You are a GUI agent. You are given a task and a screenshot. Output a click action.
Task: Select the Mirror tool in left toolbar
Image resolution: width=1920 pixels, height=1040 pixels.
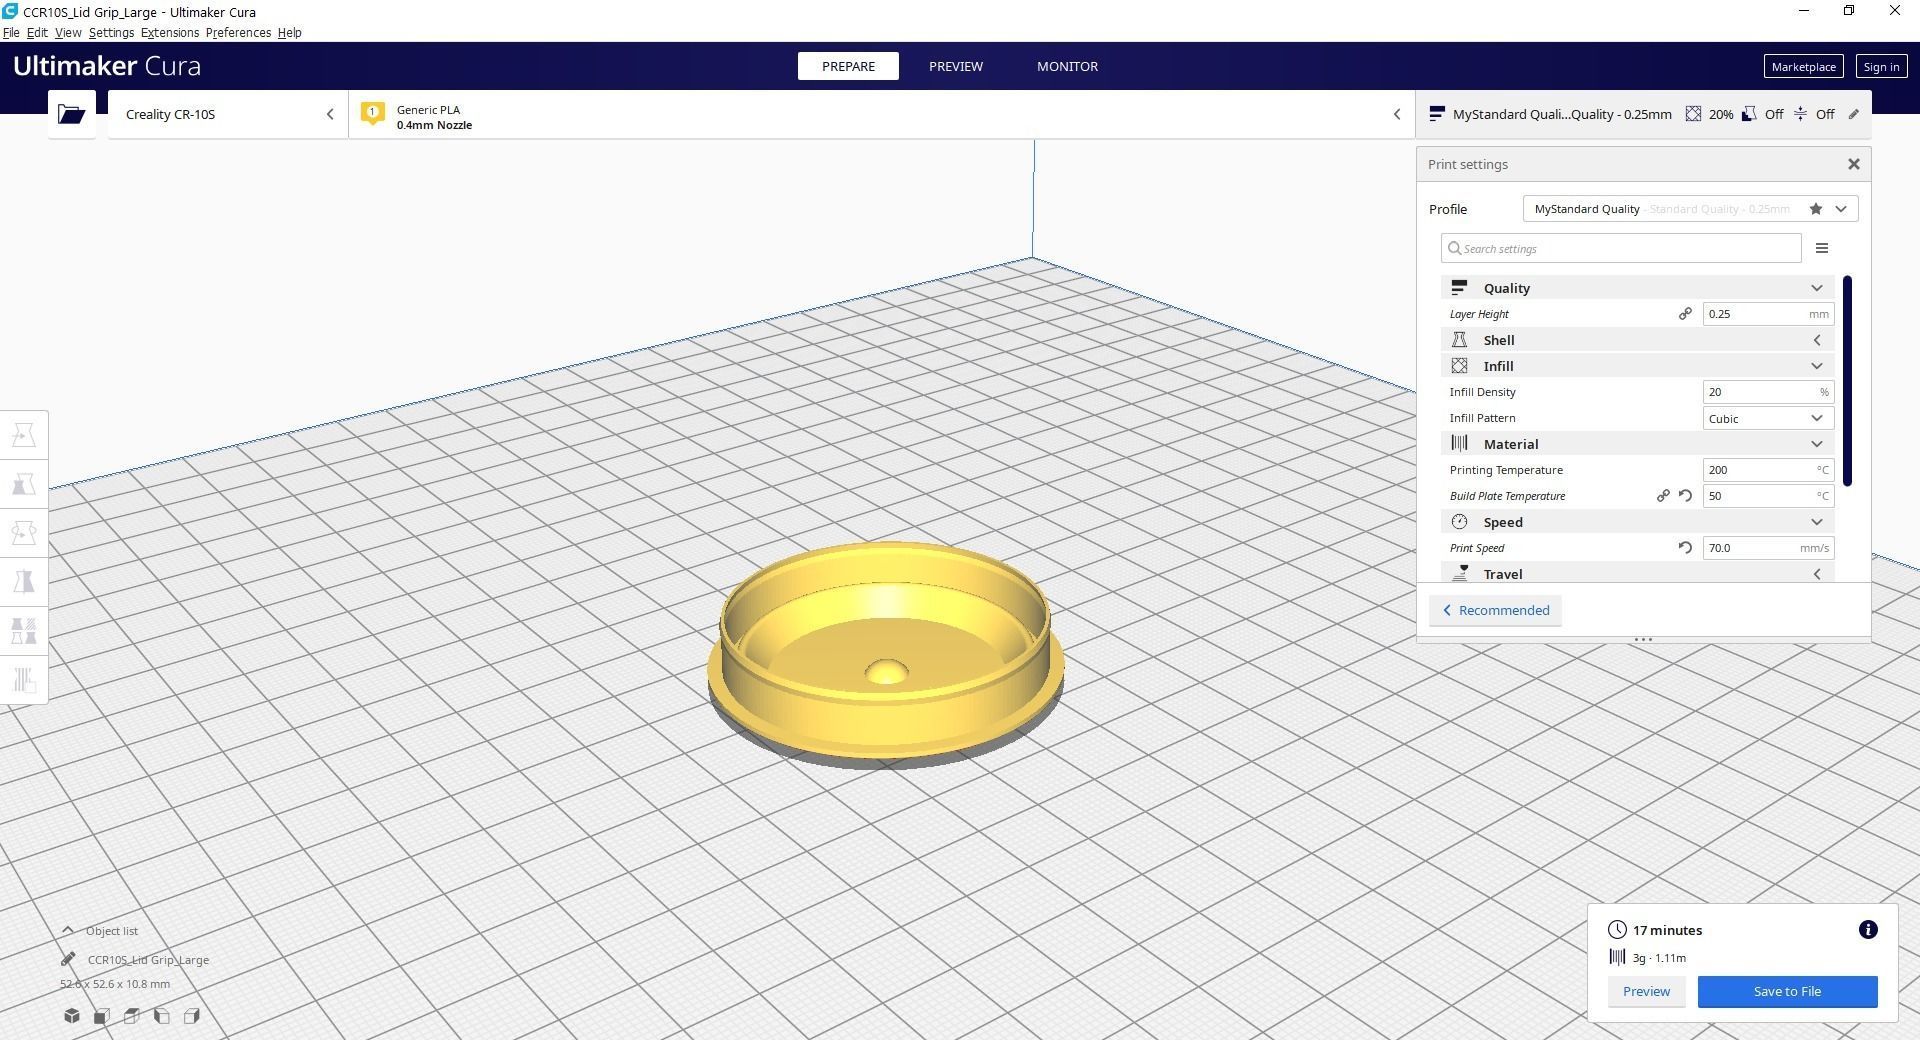point(24,582)
